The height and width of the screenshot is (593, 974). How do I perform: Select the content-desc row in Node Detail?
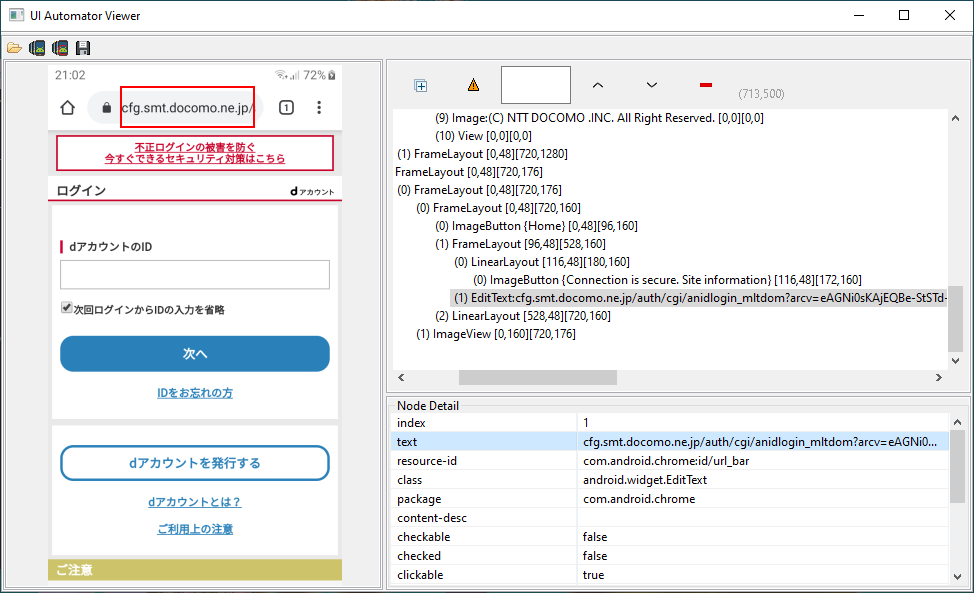670,518
